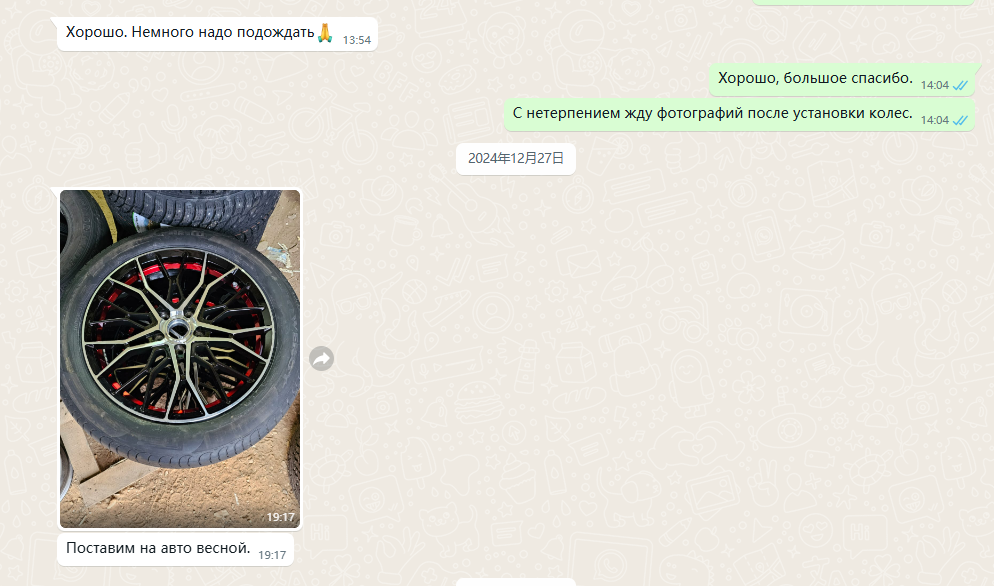Click the forward arrow icon beside the photo
The height and width of the screenshot is (586, 994).
tap(321, 359)
